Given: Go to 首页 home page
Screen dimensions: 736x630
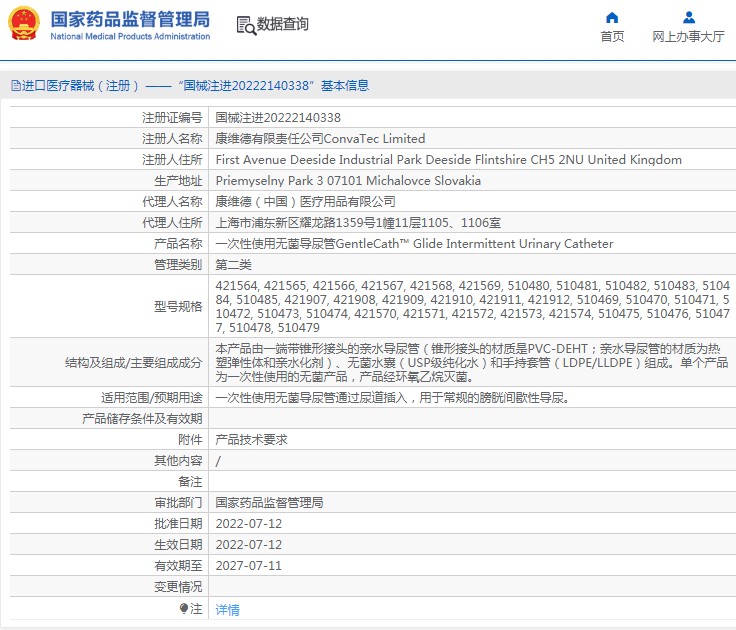Looking at the screenshot, I should (x=613, y=37).
